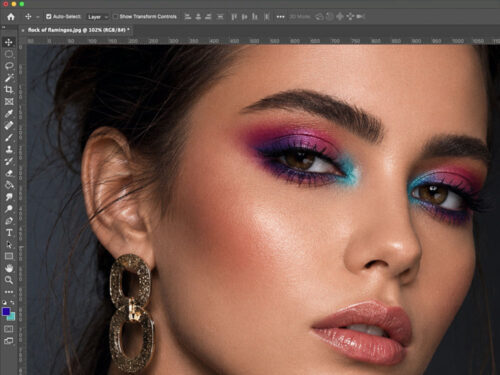Change the screen mode
The height and width of the screenshot is (375, 500).
(x=9, y=341)
